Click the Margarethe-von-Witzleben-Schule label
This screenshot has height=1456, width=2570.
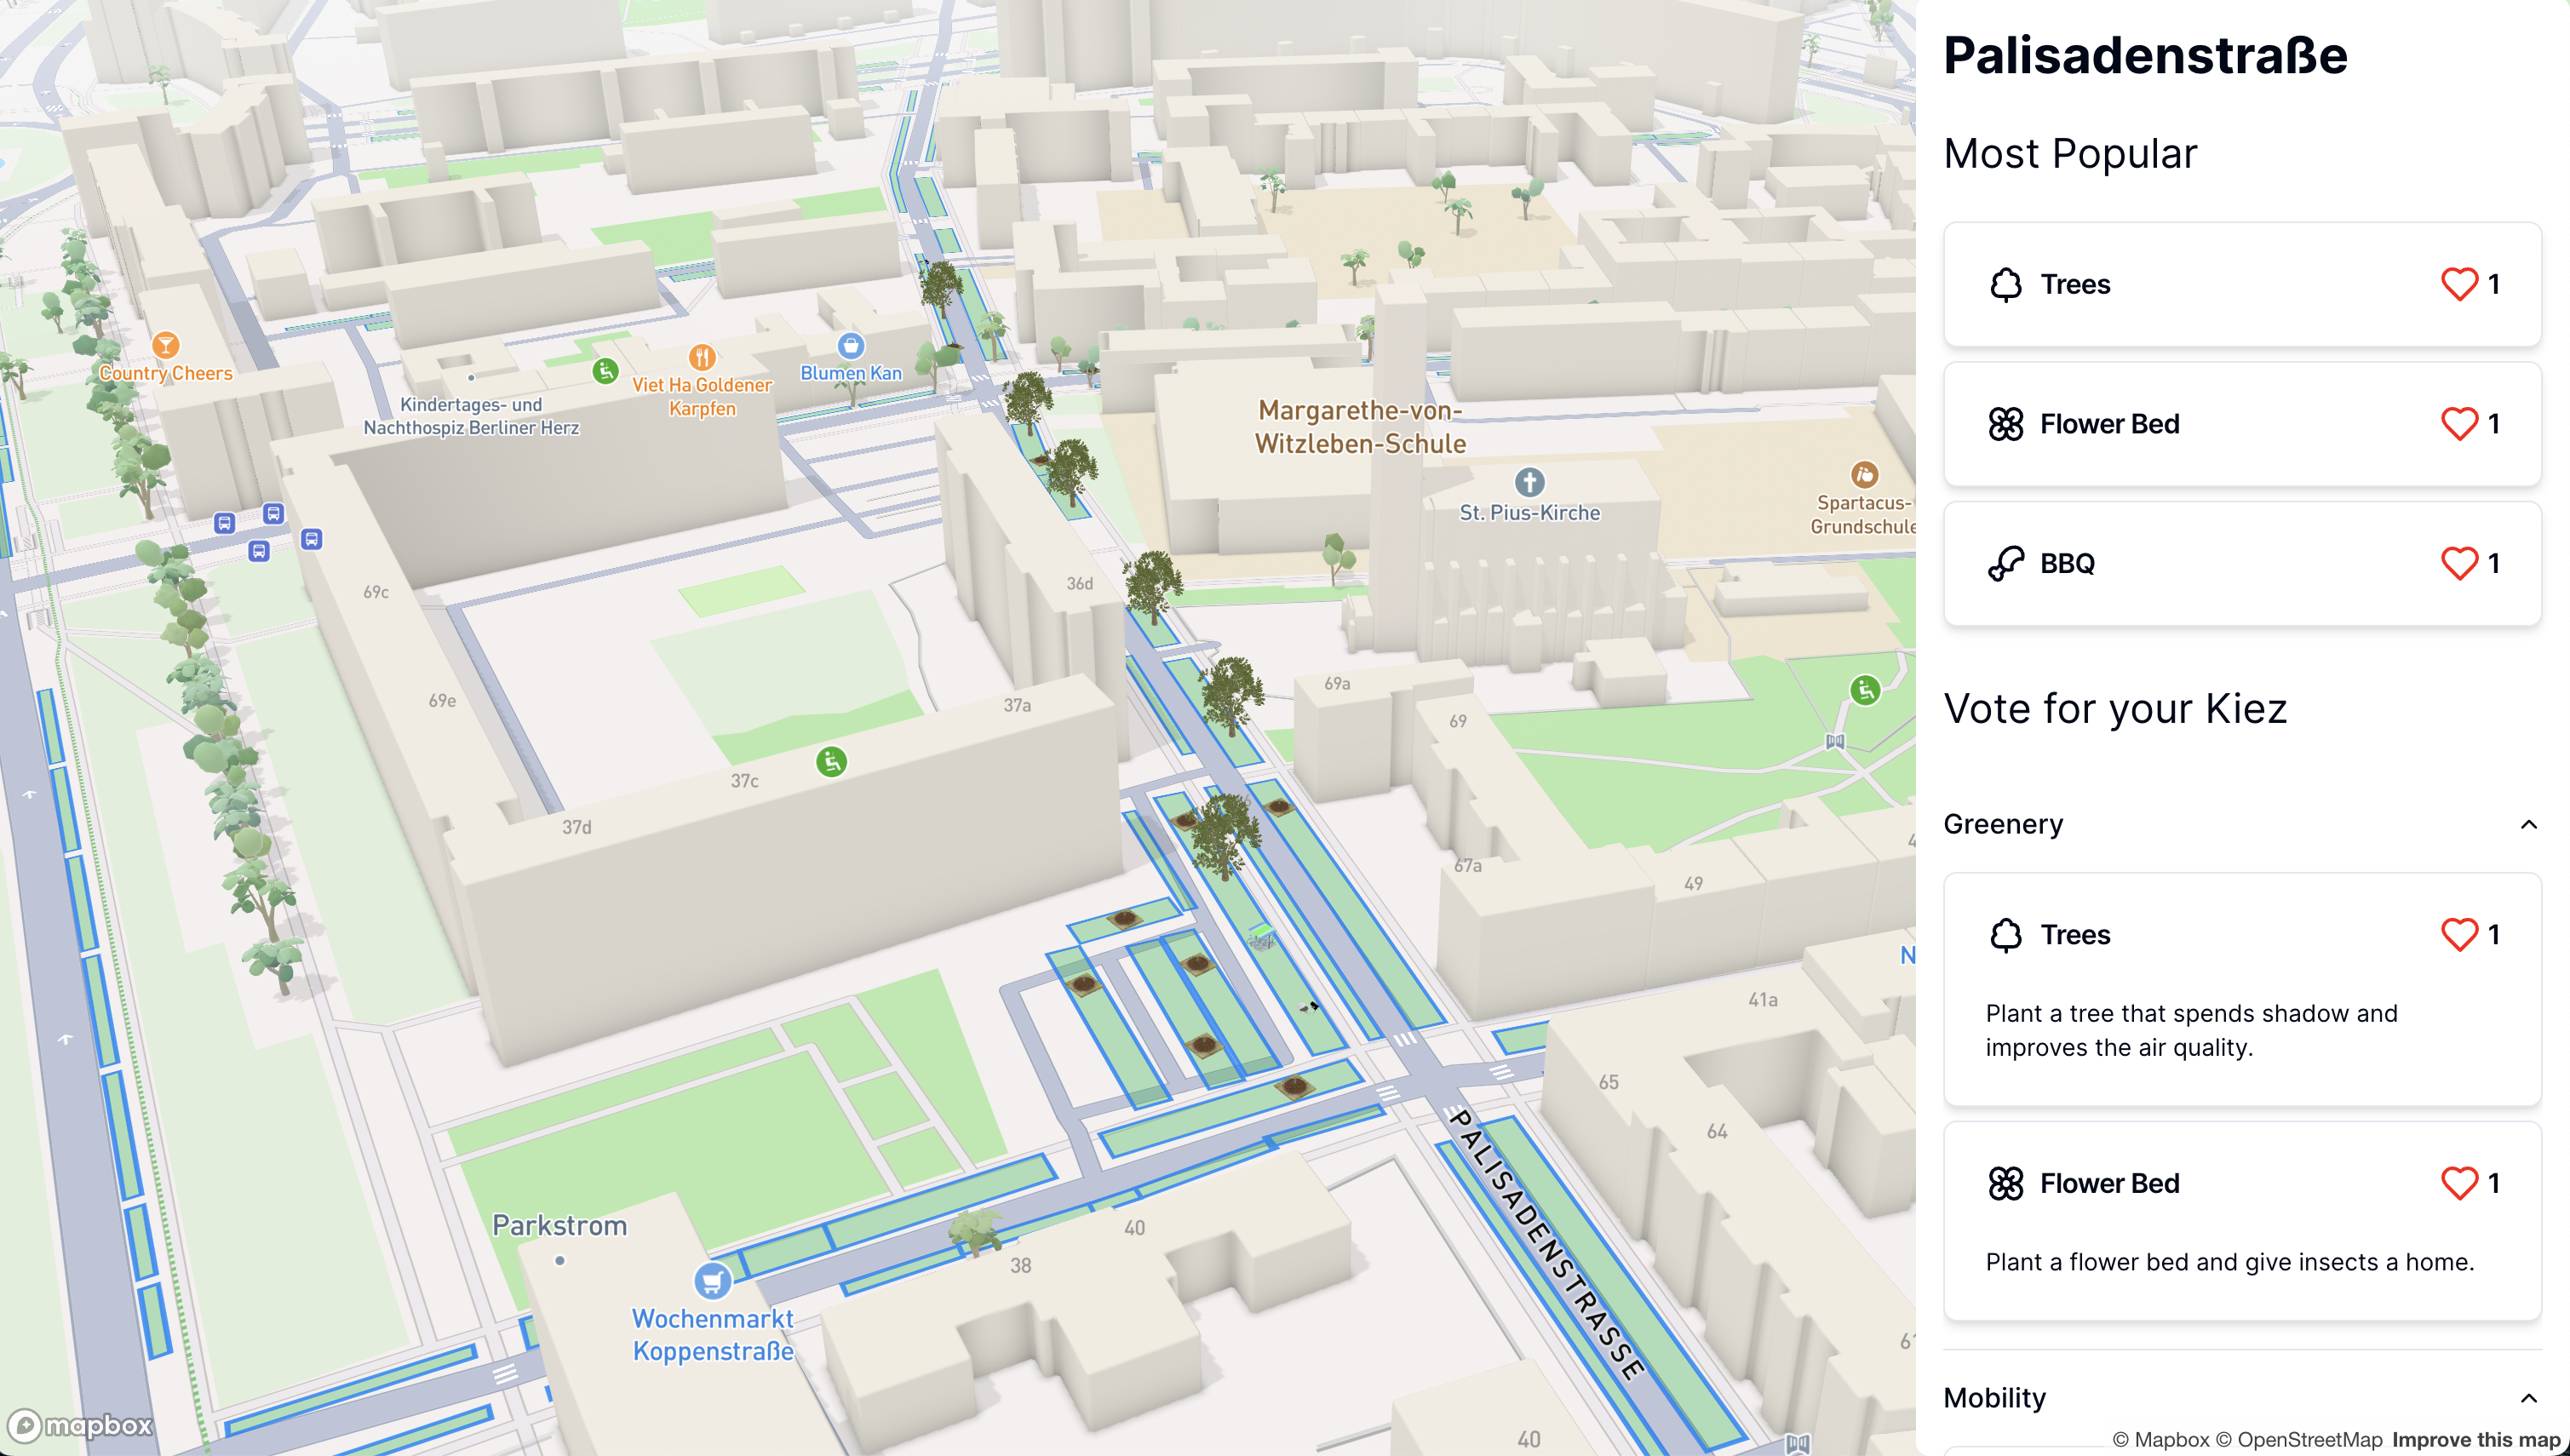1360,427
